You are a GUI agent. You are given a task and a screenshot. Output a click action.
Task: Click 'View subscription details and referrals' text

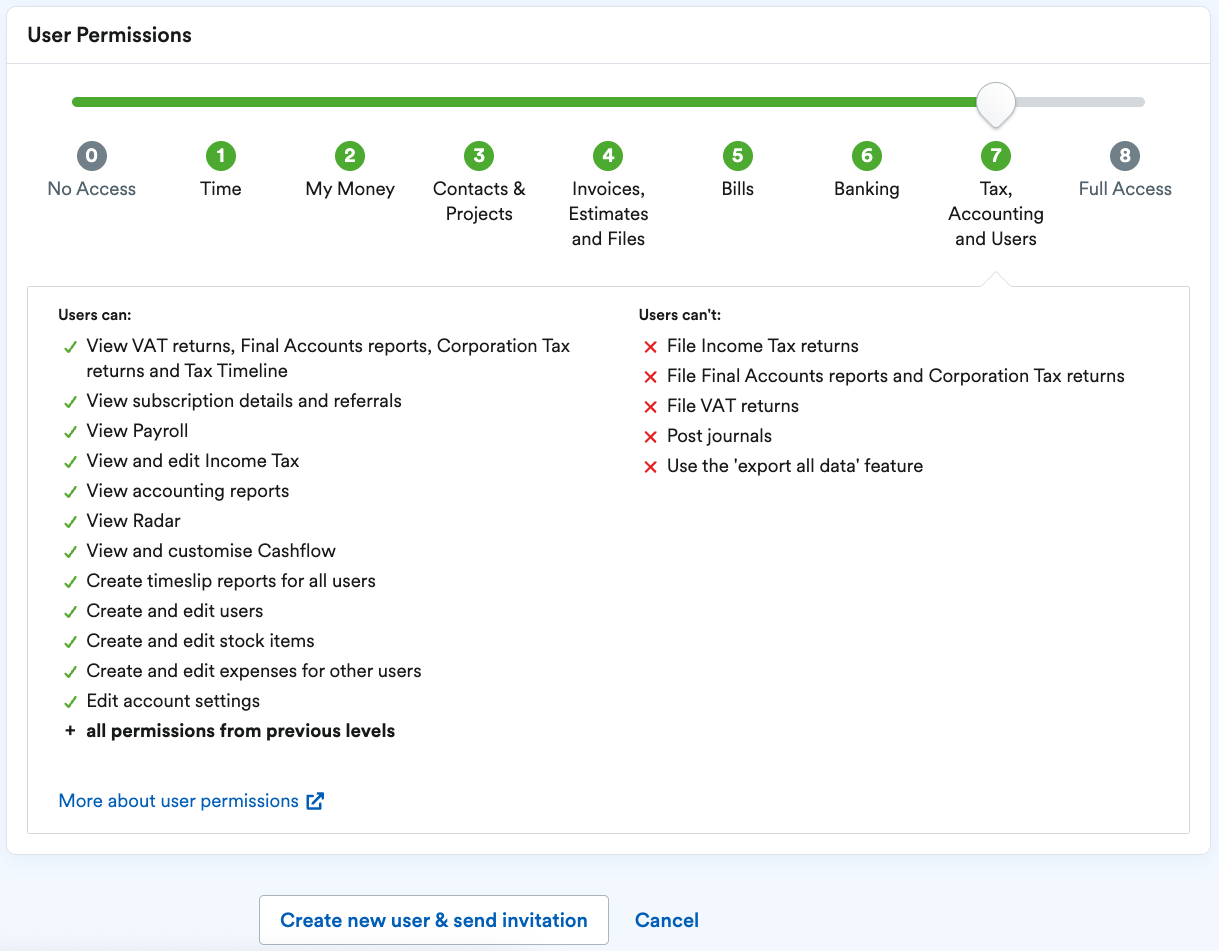pos(244,401)
